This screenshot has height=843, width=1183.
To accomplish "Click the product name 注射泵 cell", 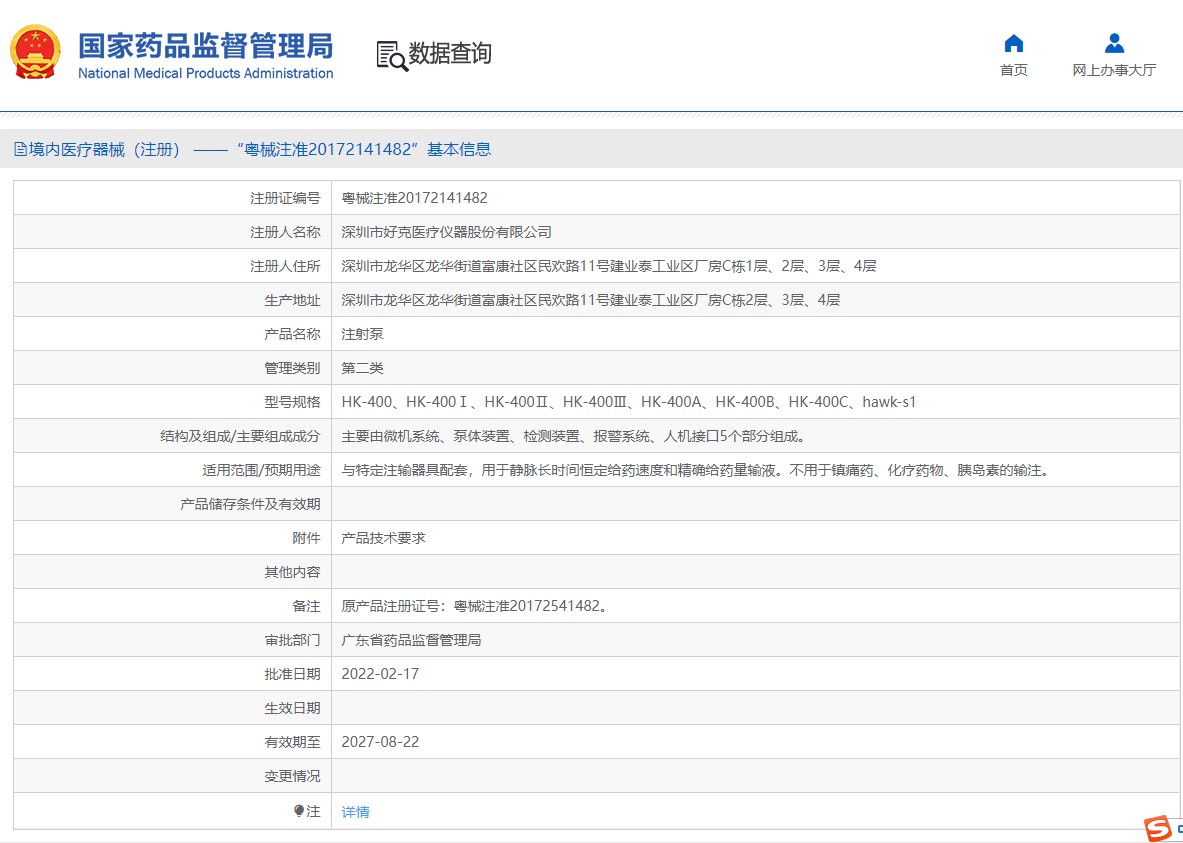I will [x=362, y=334].
